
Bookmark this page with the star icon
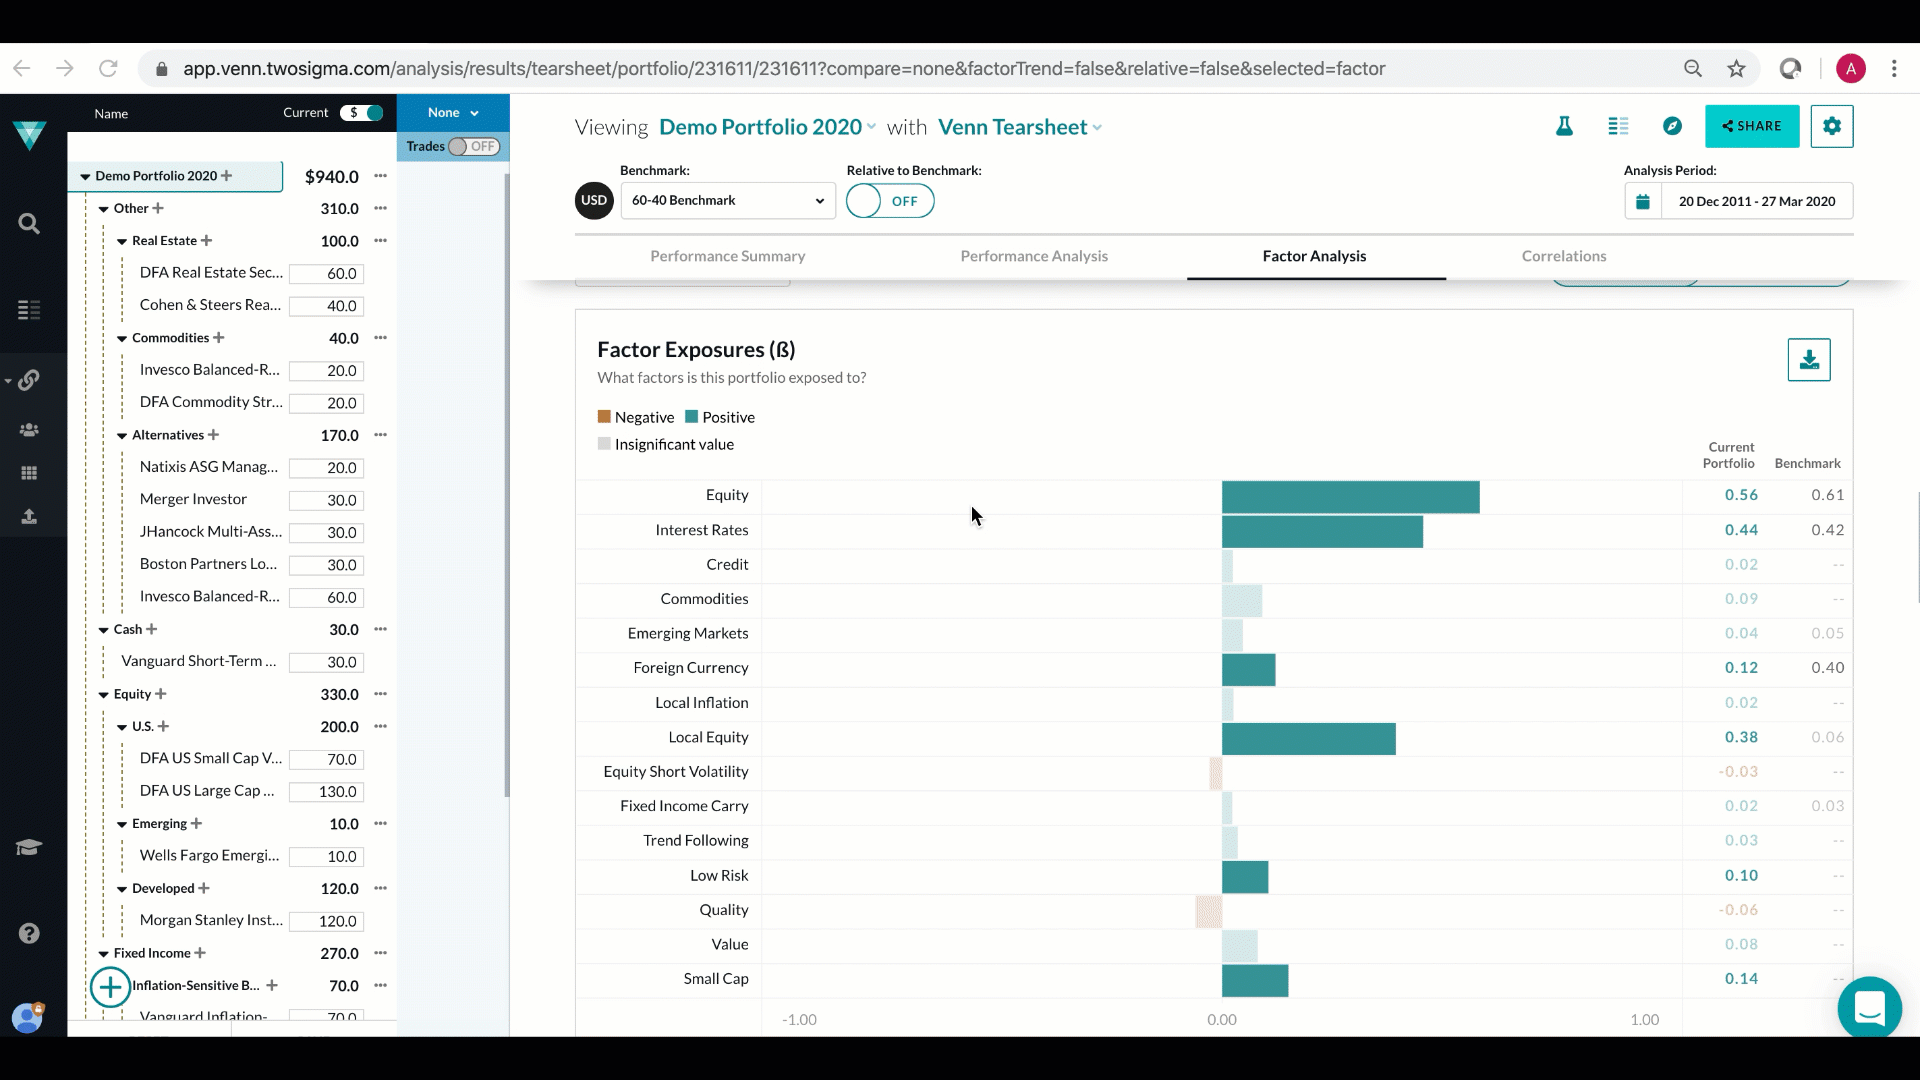click(1736, 68)
